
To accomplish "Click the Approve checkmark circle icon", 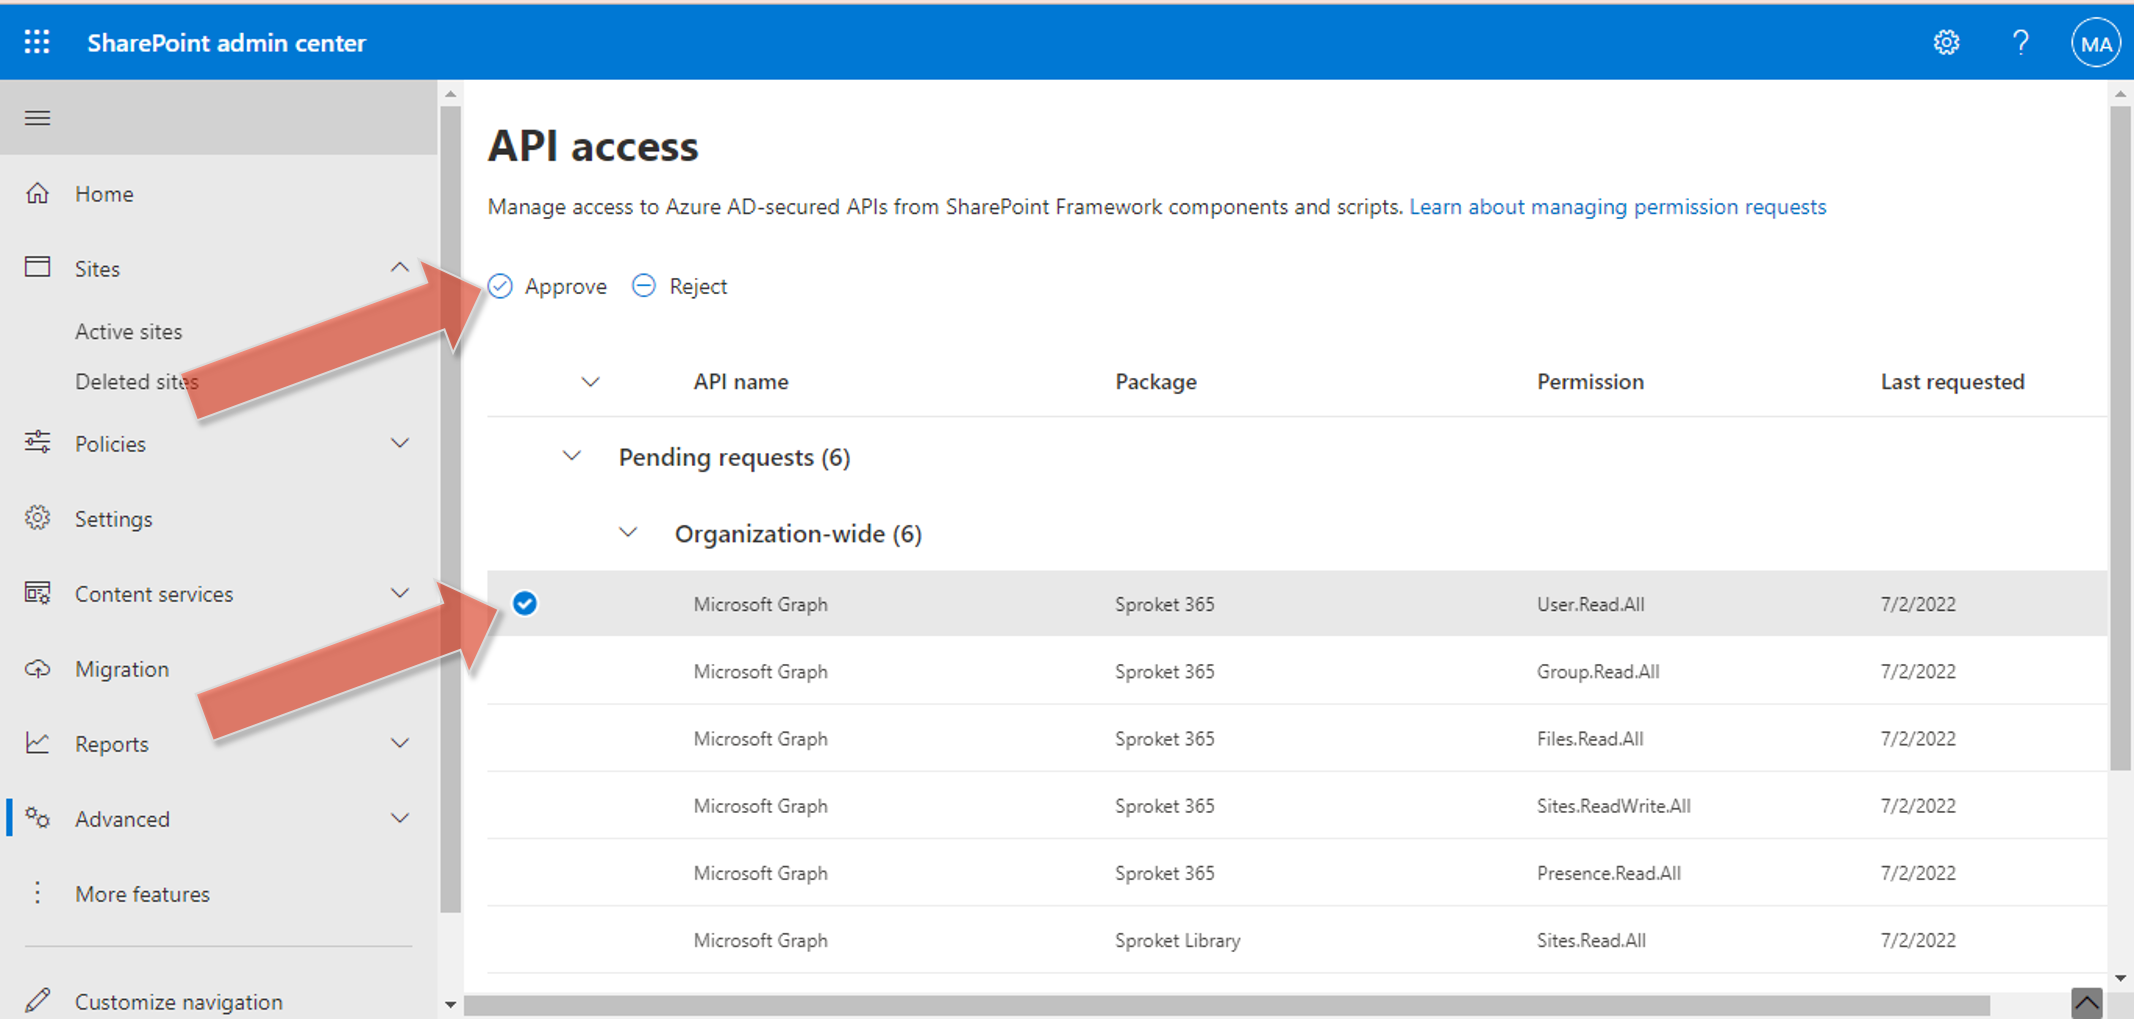I will coord(500,286).
